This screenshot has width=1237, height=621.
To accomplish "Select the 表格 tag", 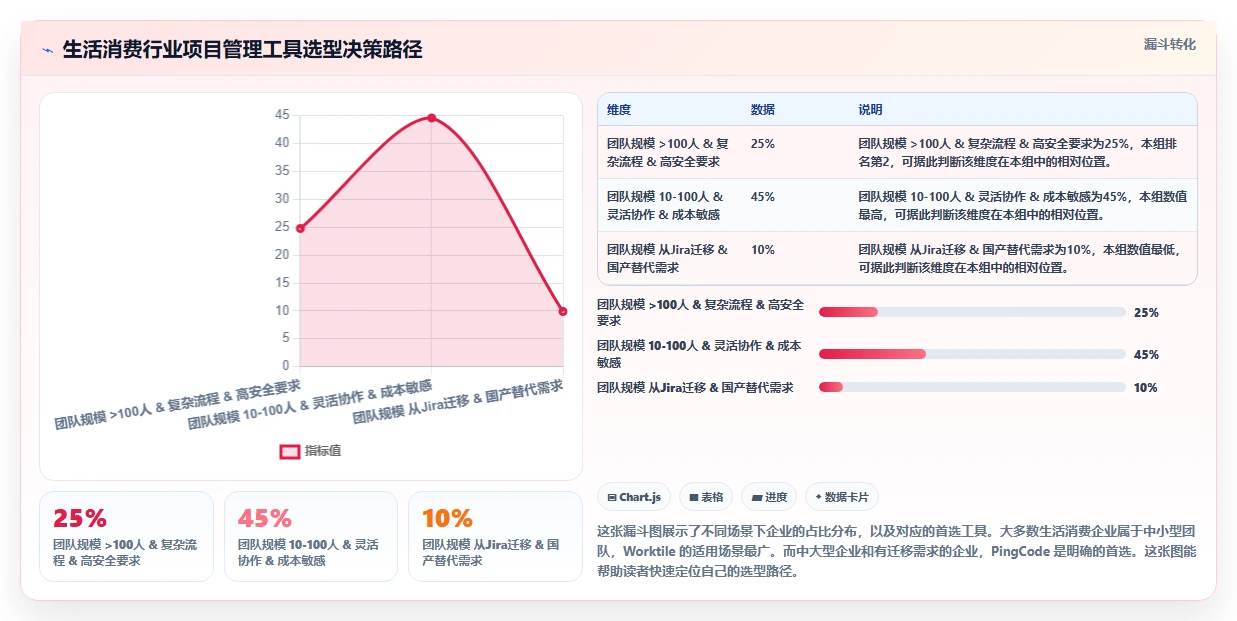I will click(x=706, y=497).
